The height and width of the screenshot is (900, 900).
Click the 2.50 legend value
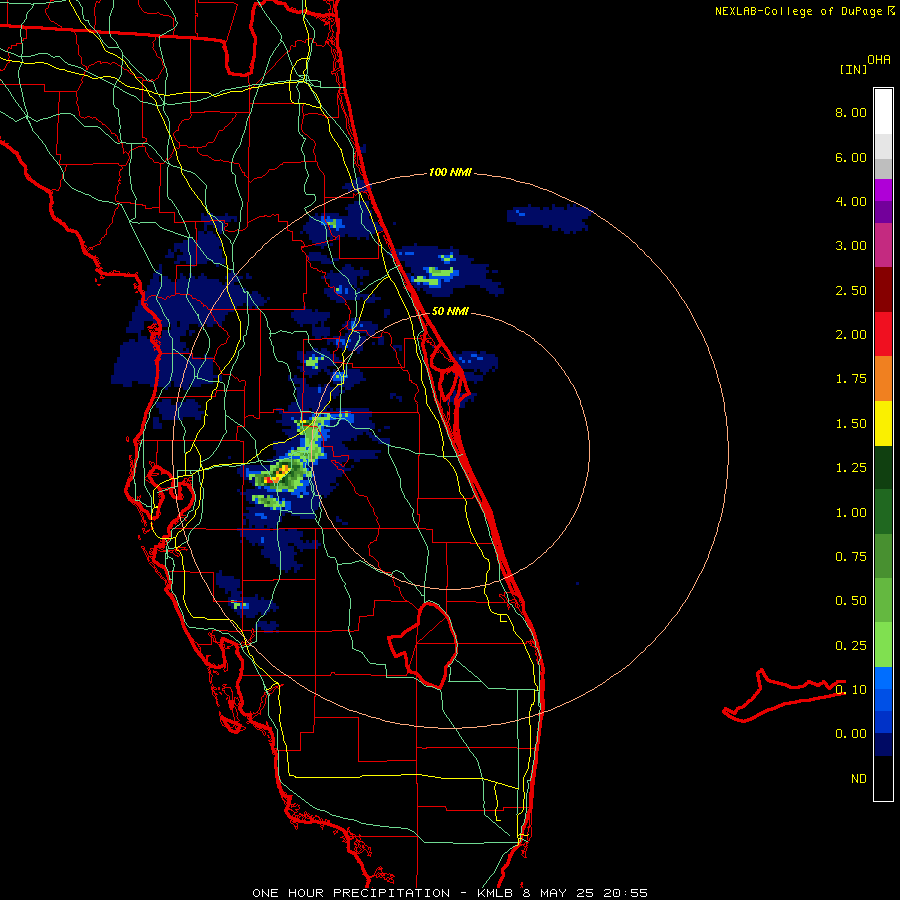point(851,290)
